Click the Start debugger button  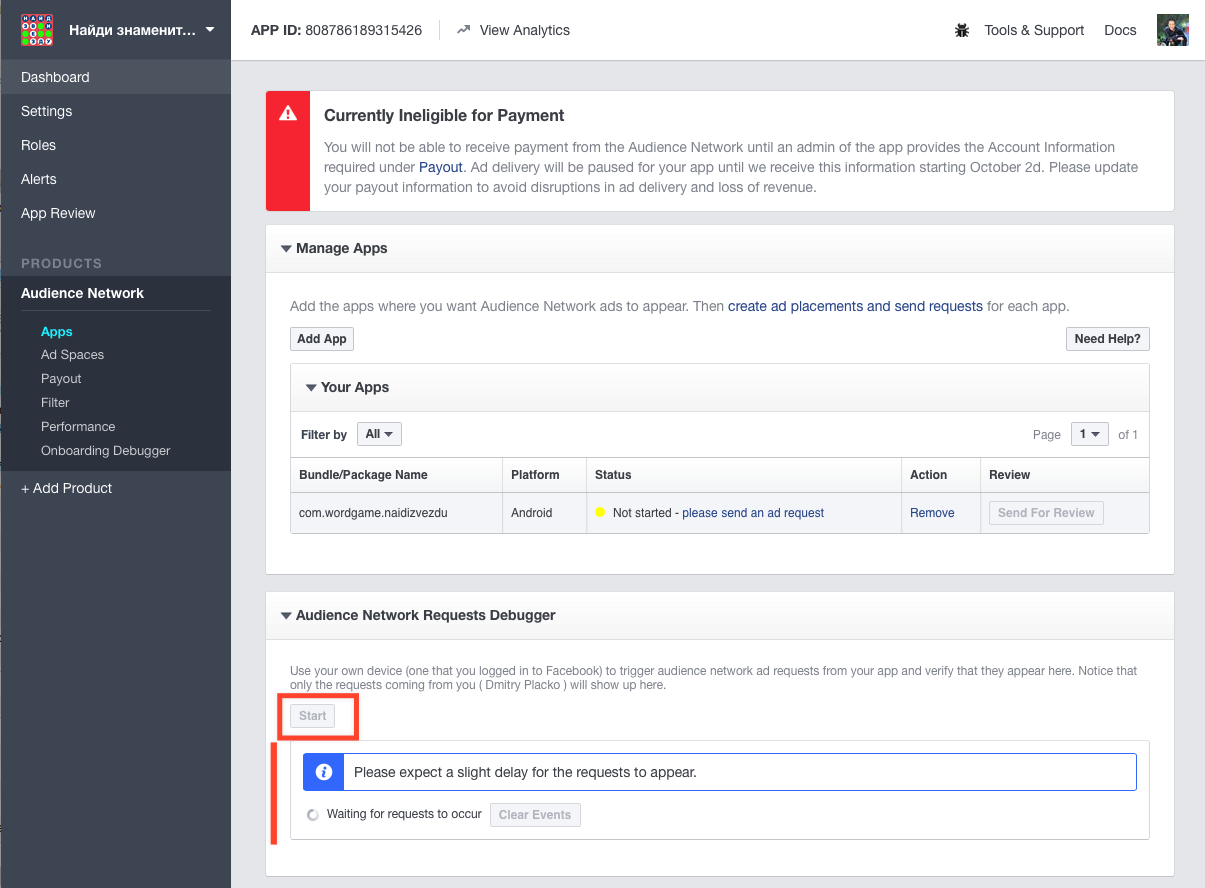point(313,716)
